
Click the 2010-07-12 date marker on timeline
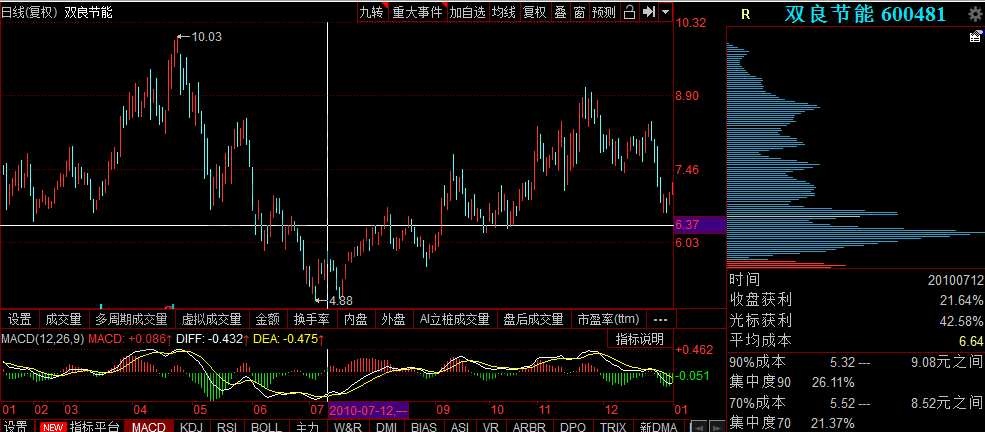(x=369, y=409)
